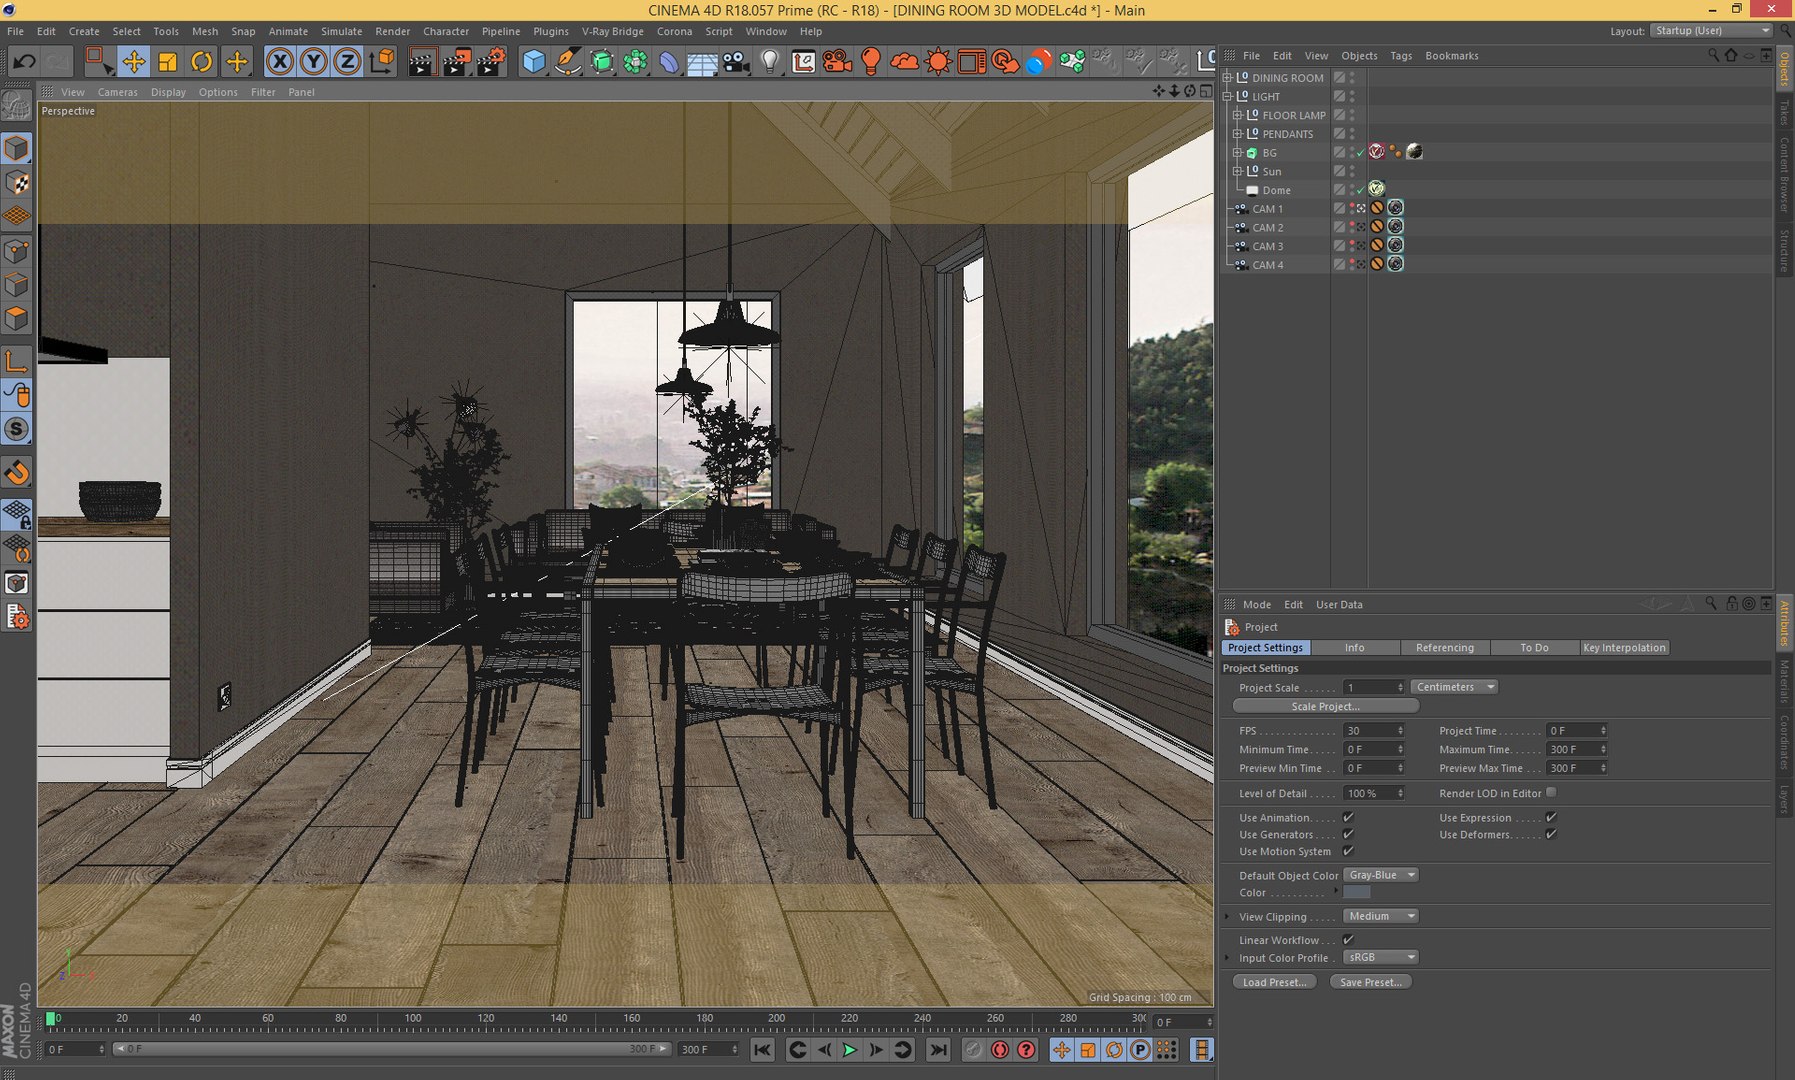Switch to the Referencing tab
The height and width of the screenshot is (1080, 1795).
1445,648
